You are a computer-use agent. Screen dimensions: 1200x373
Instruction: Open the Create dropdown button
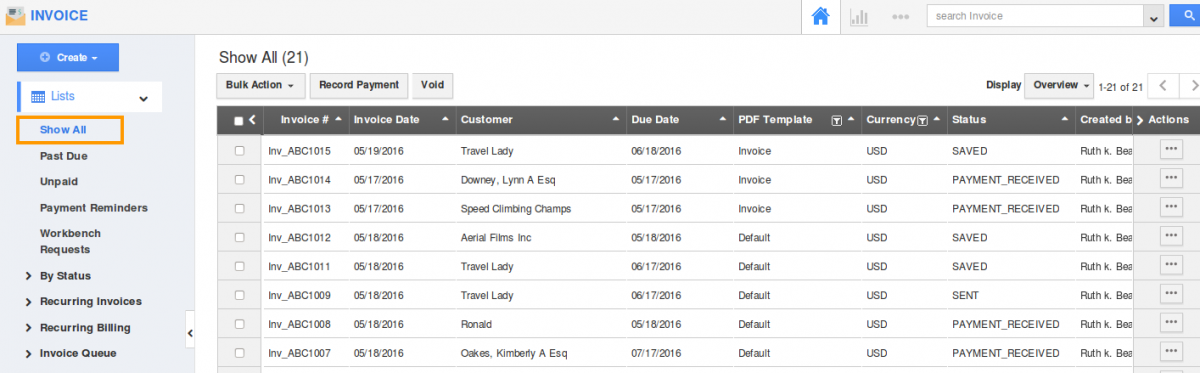click(x=68, y=58)
